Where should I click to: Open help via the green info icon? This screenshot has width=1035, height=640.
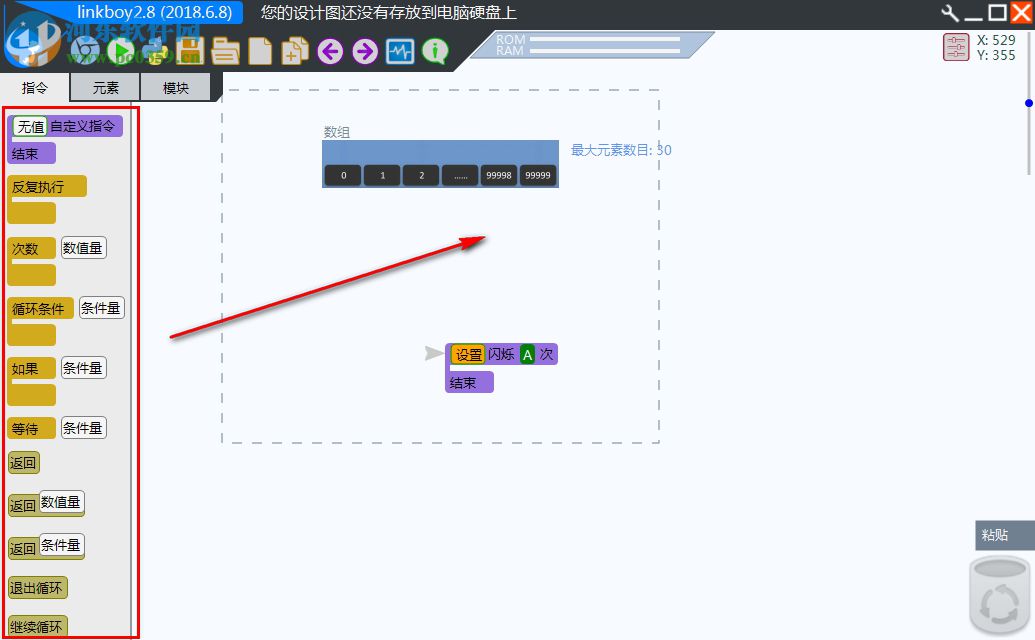click(435, 51)
